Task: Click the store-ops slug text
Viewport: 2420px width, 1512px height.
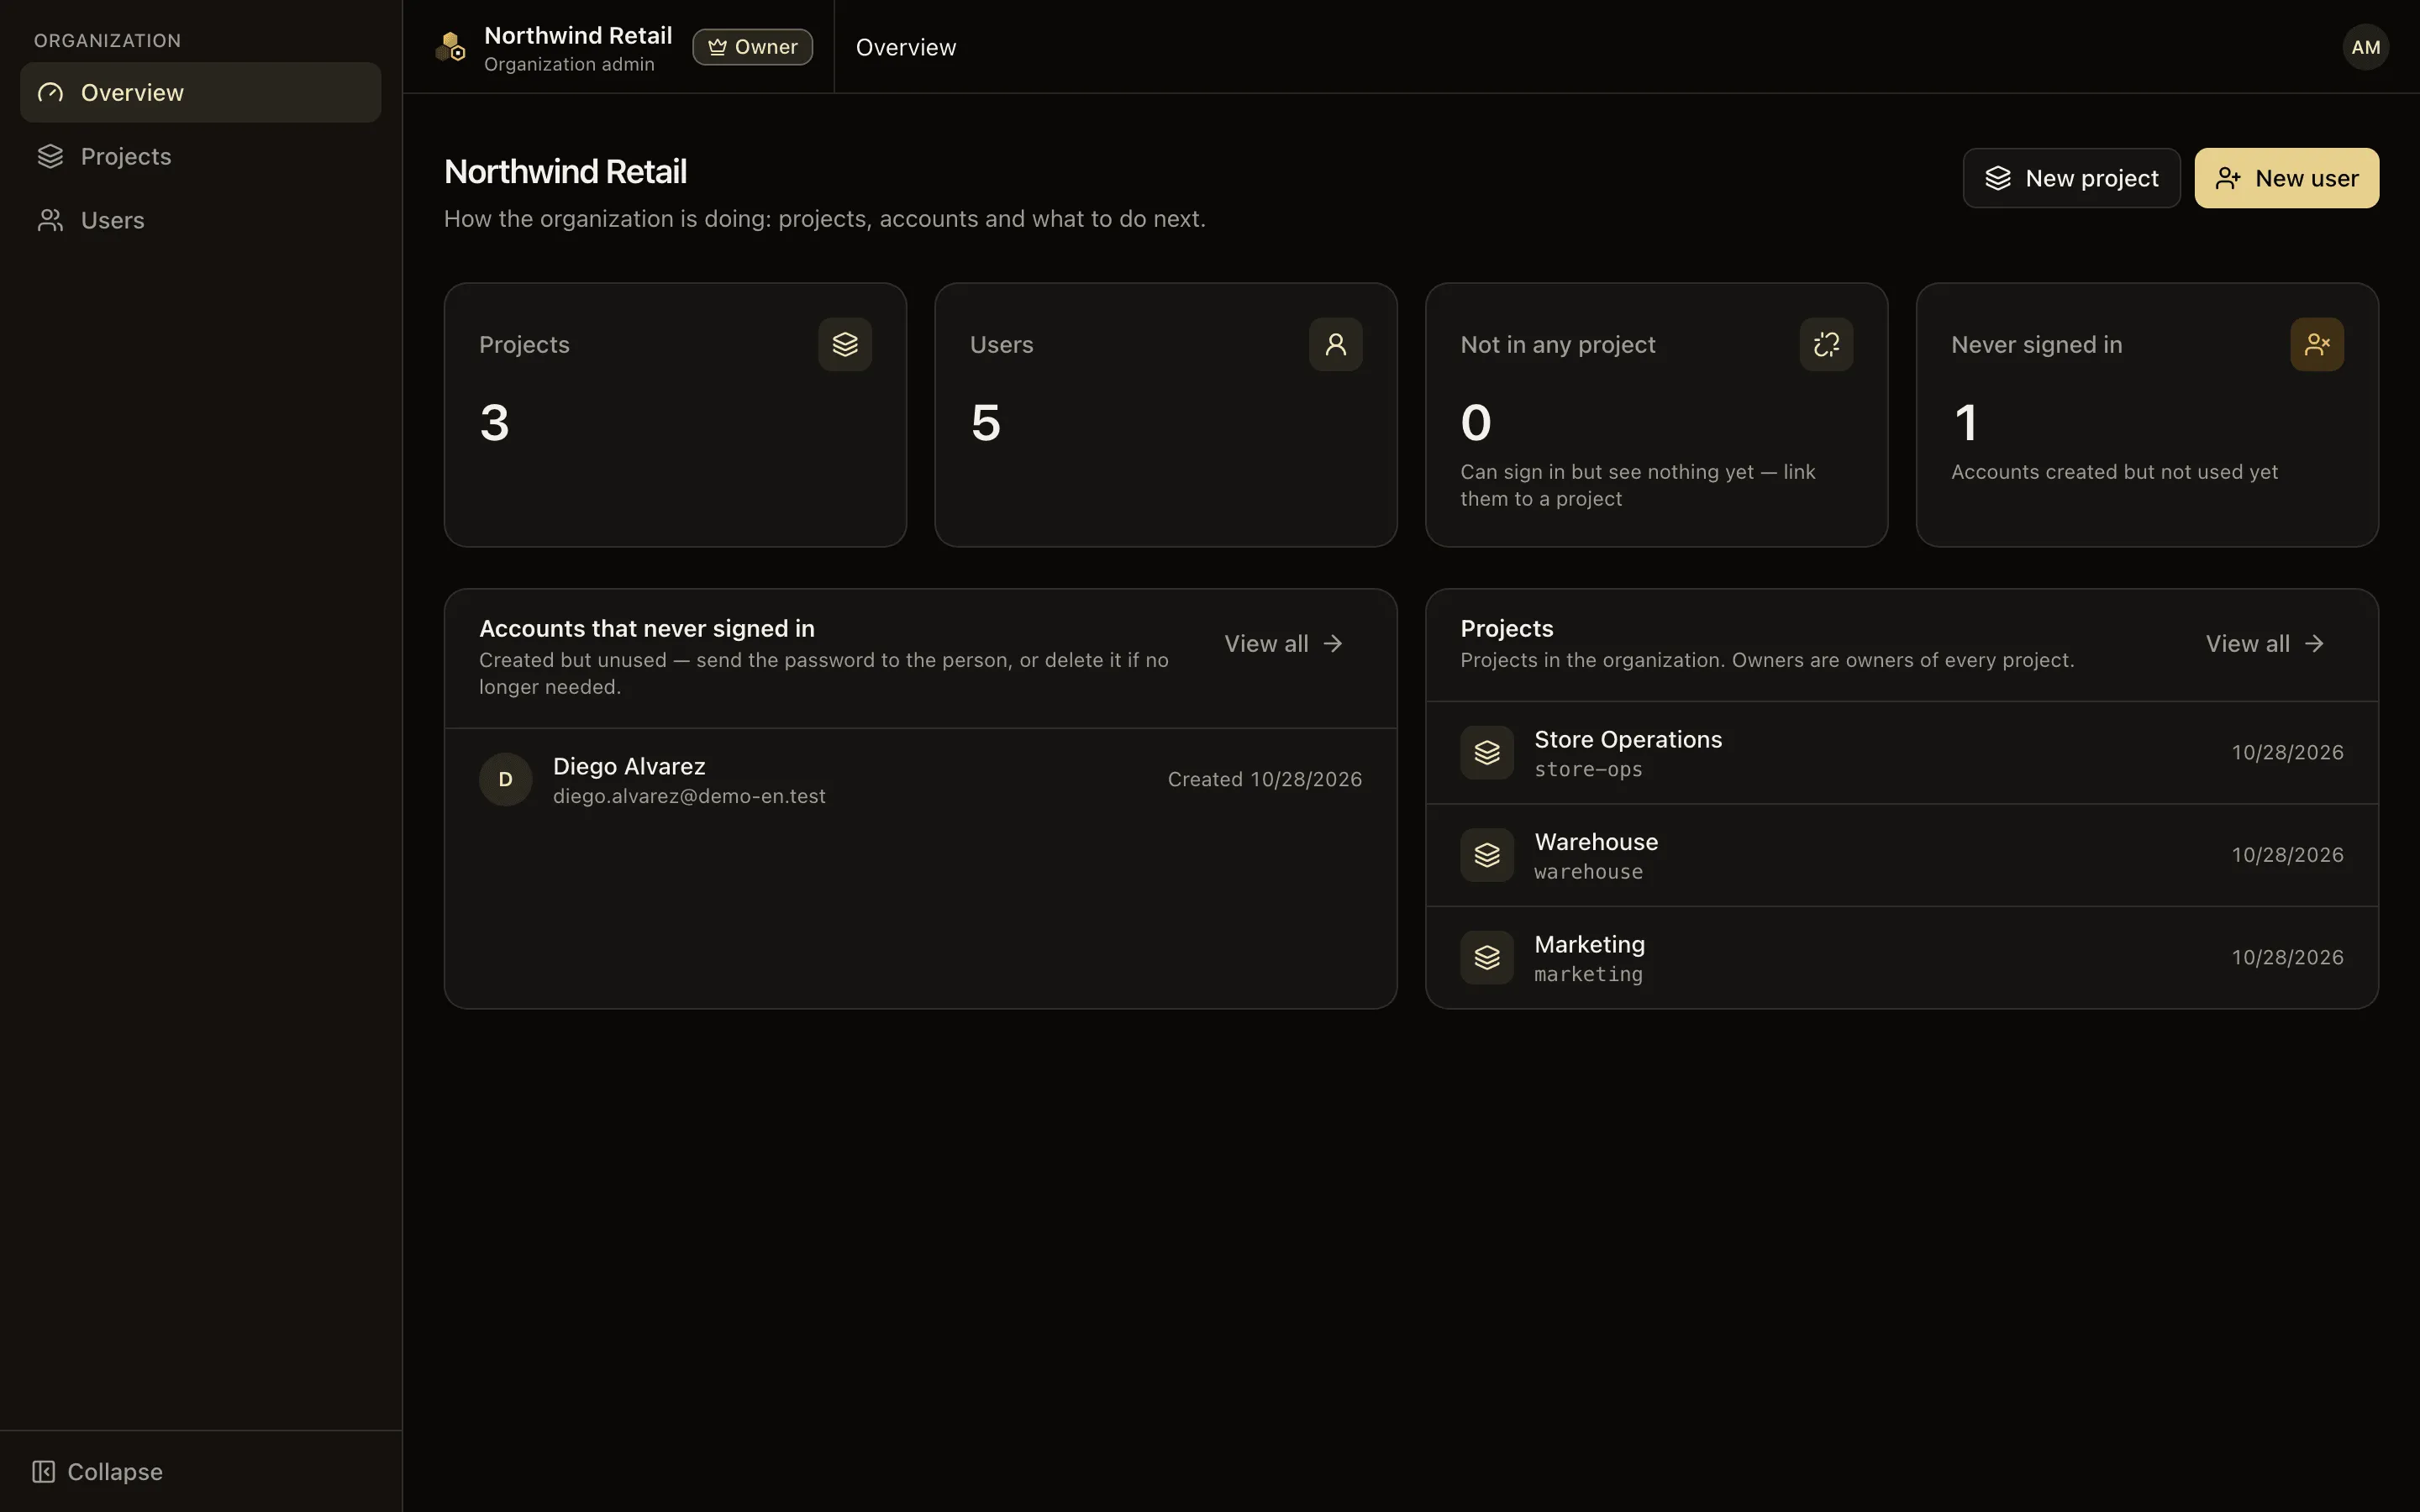Action: click(x=1588, y=769)
